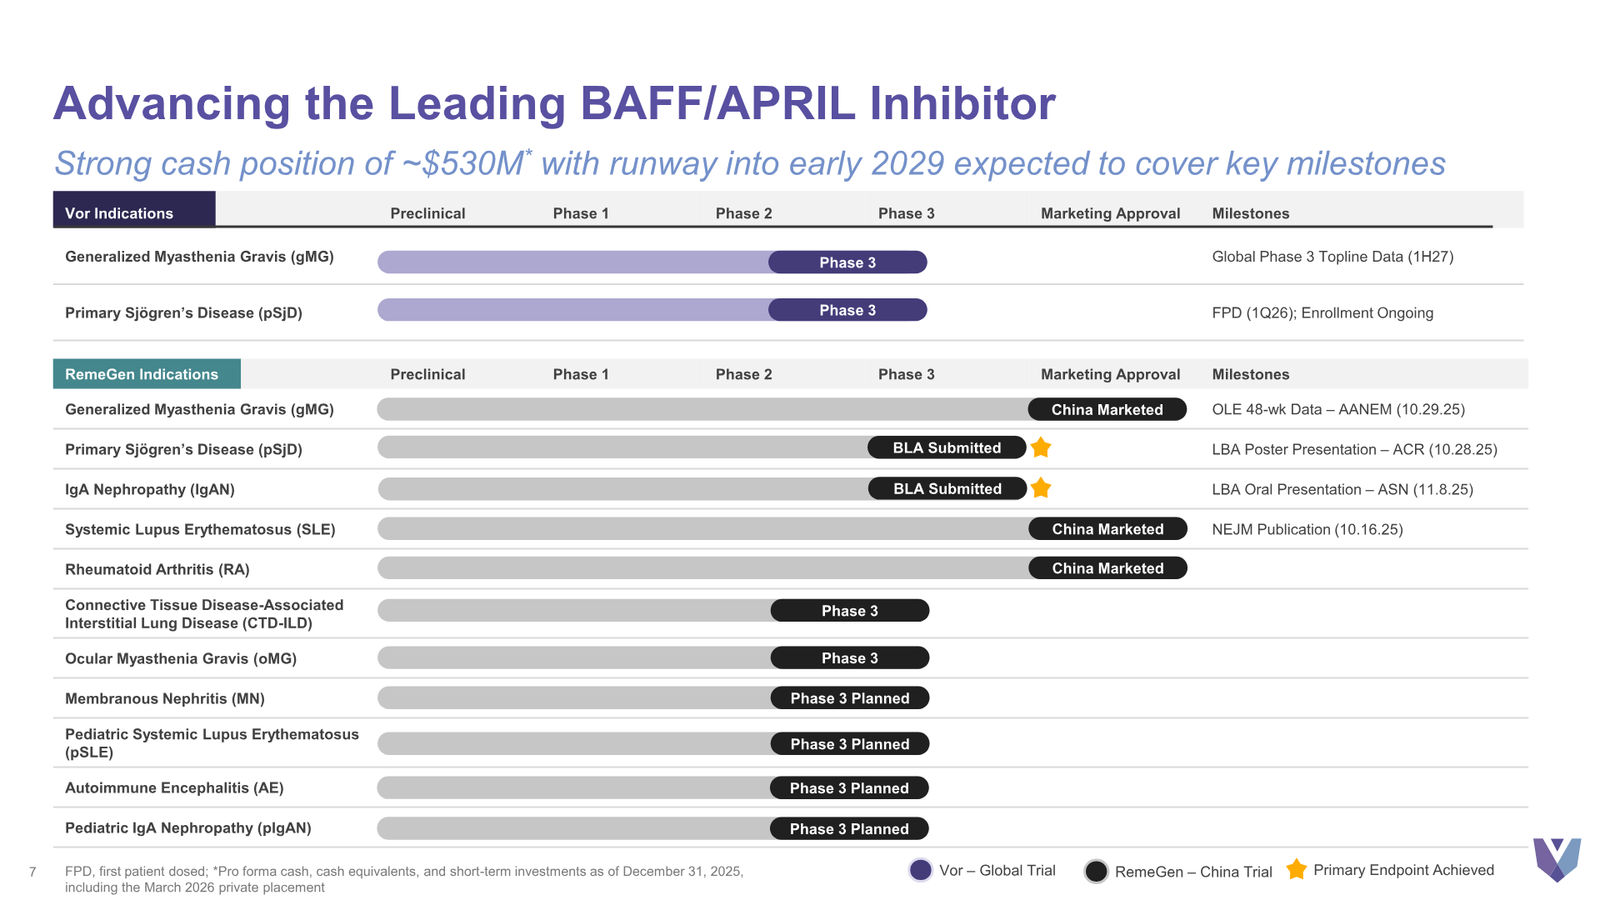Click Autoimmune Encephalitis Phase 3 Planned pill
This screenshot has height=900, width=1600.
[x=849, y=788]
